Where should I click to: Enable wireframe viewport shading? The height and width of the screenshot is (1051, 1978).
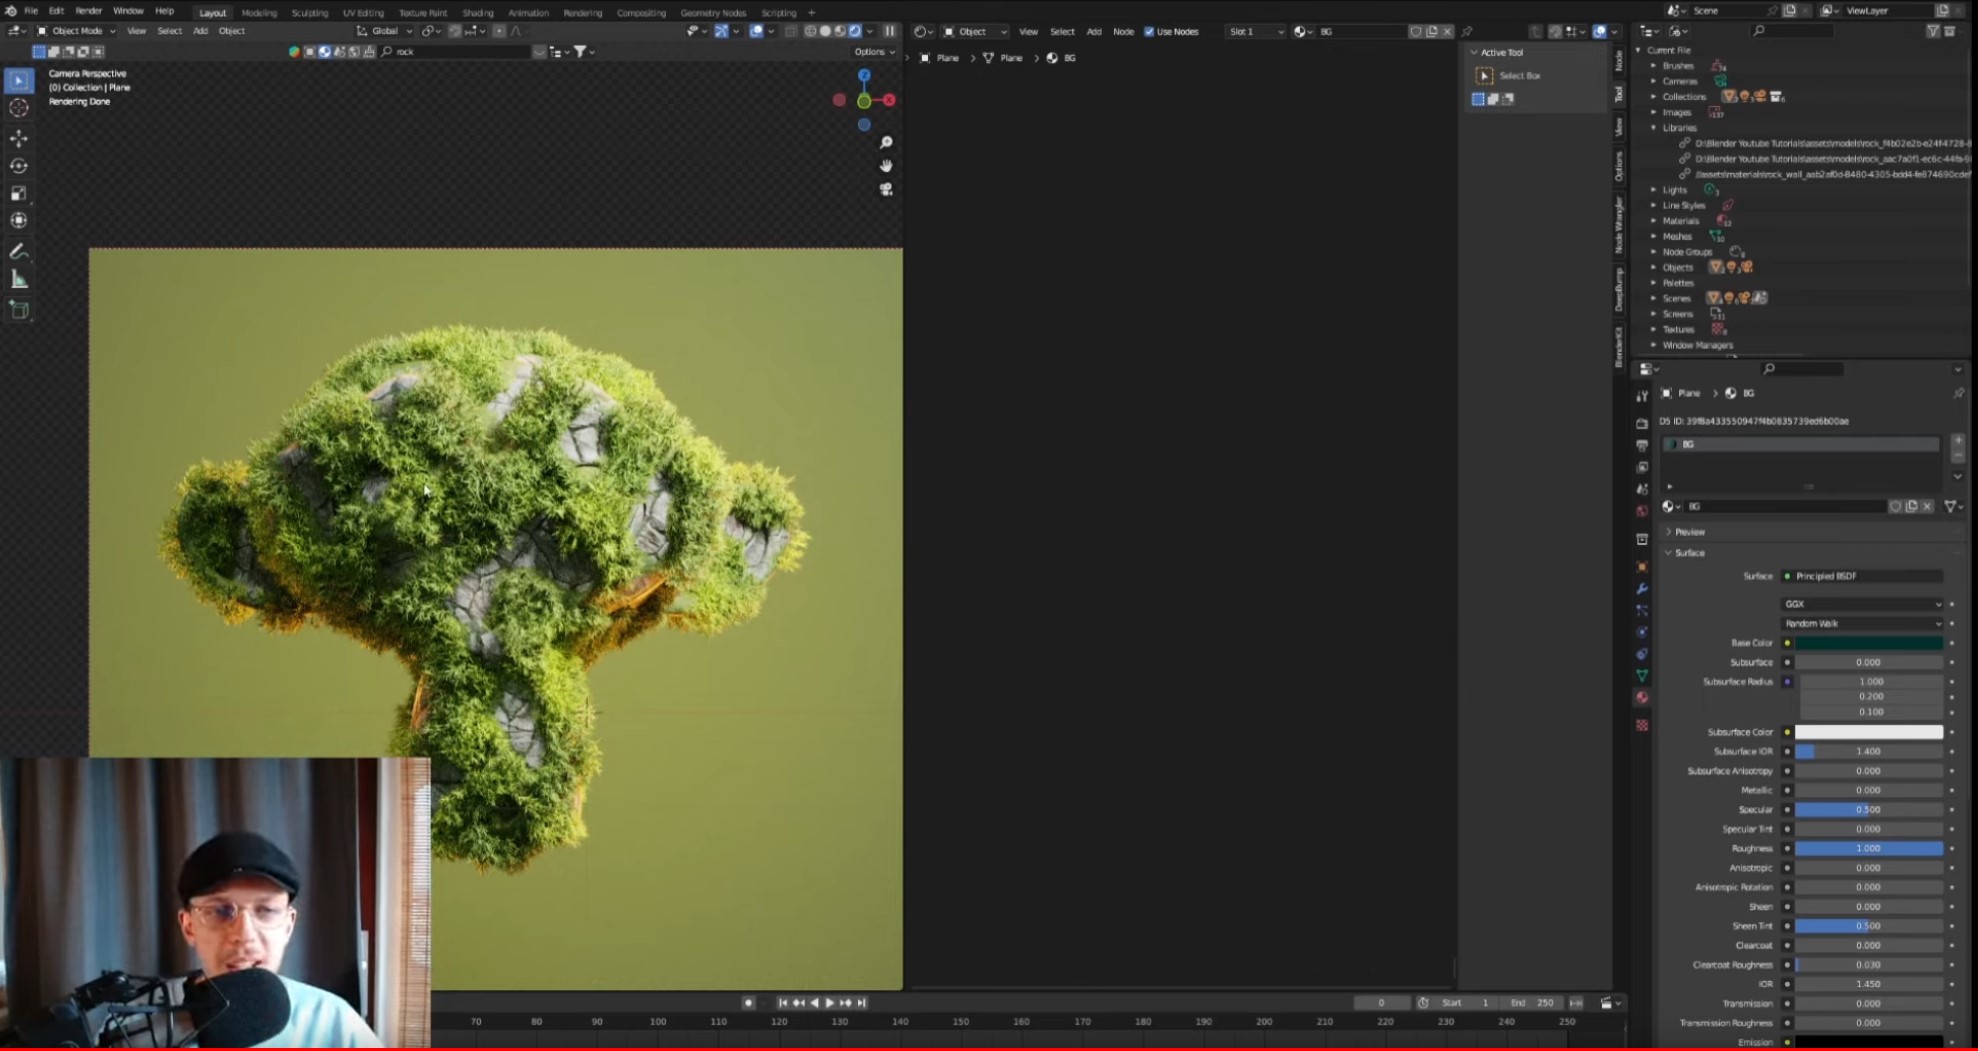810,31
